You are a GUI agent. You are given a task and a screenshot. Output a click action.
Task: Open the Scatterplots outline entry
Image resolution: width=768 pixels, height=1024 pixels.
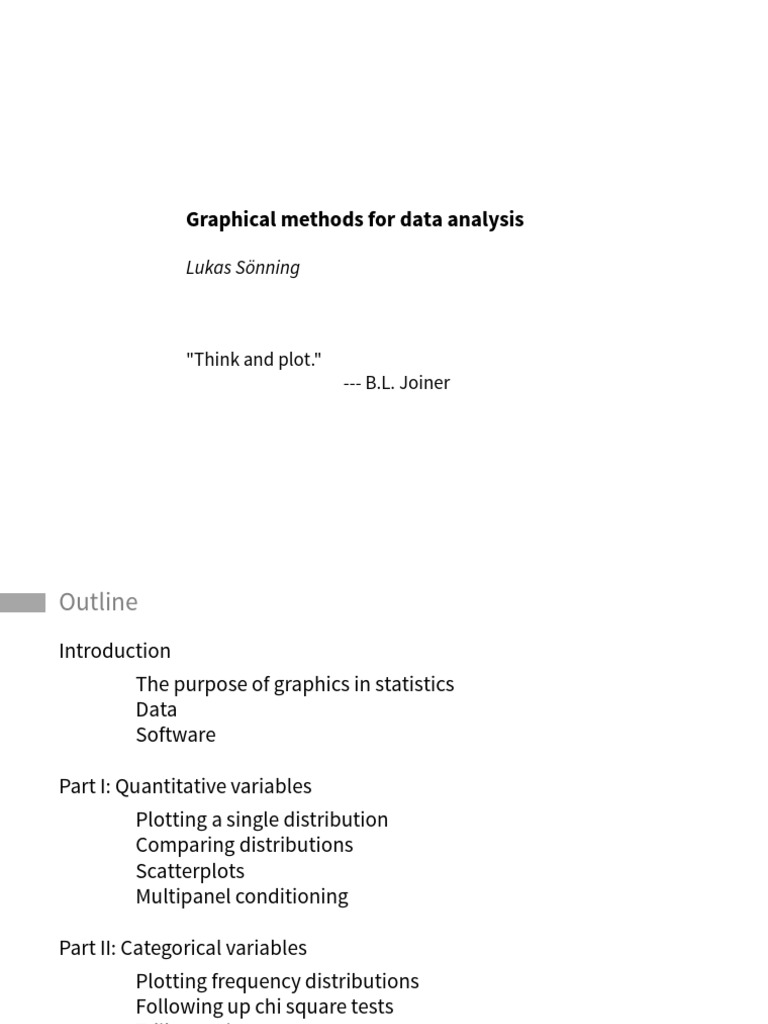(x=190, y=870)
